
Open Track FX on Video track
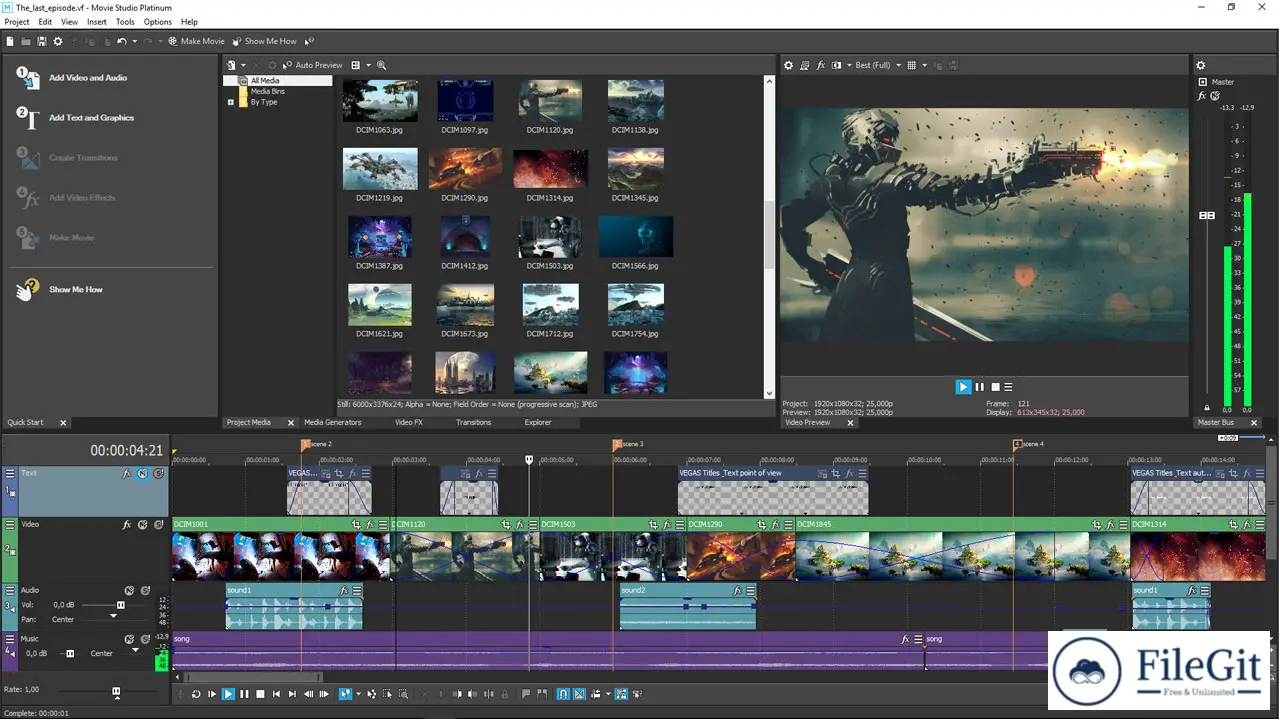127,524
